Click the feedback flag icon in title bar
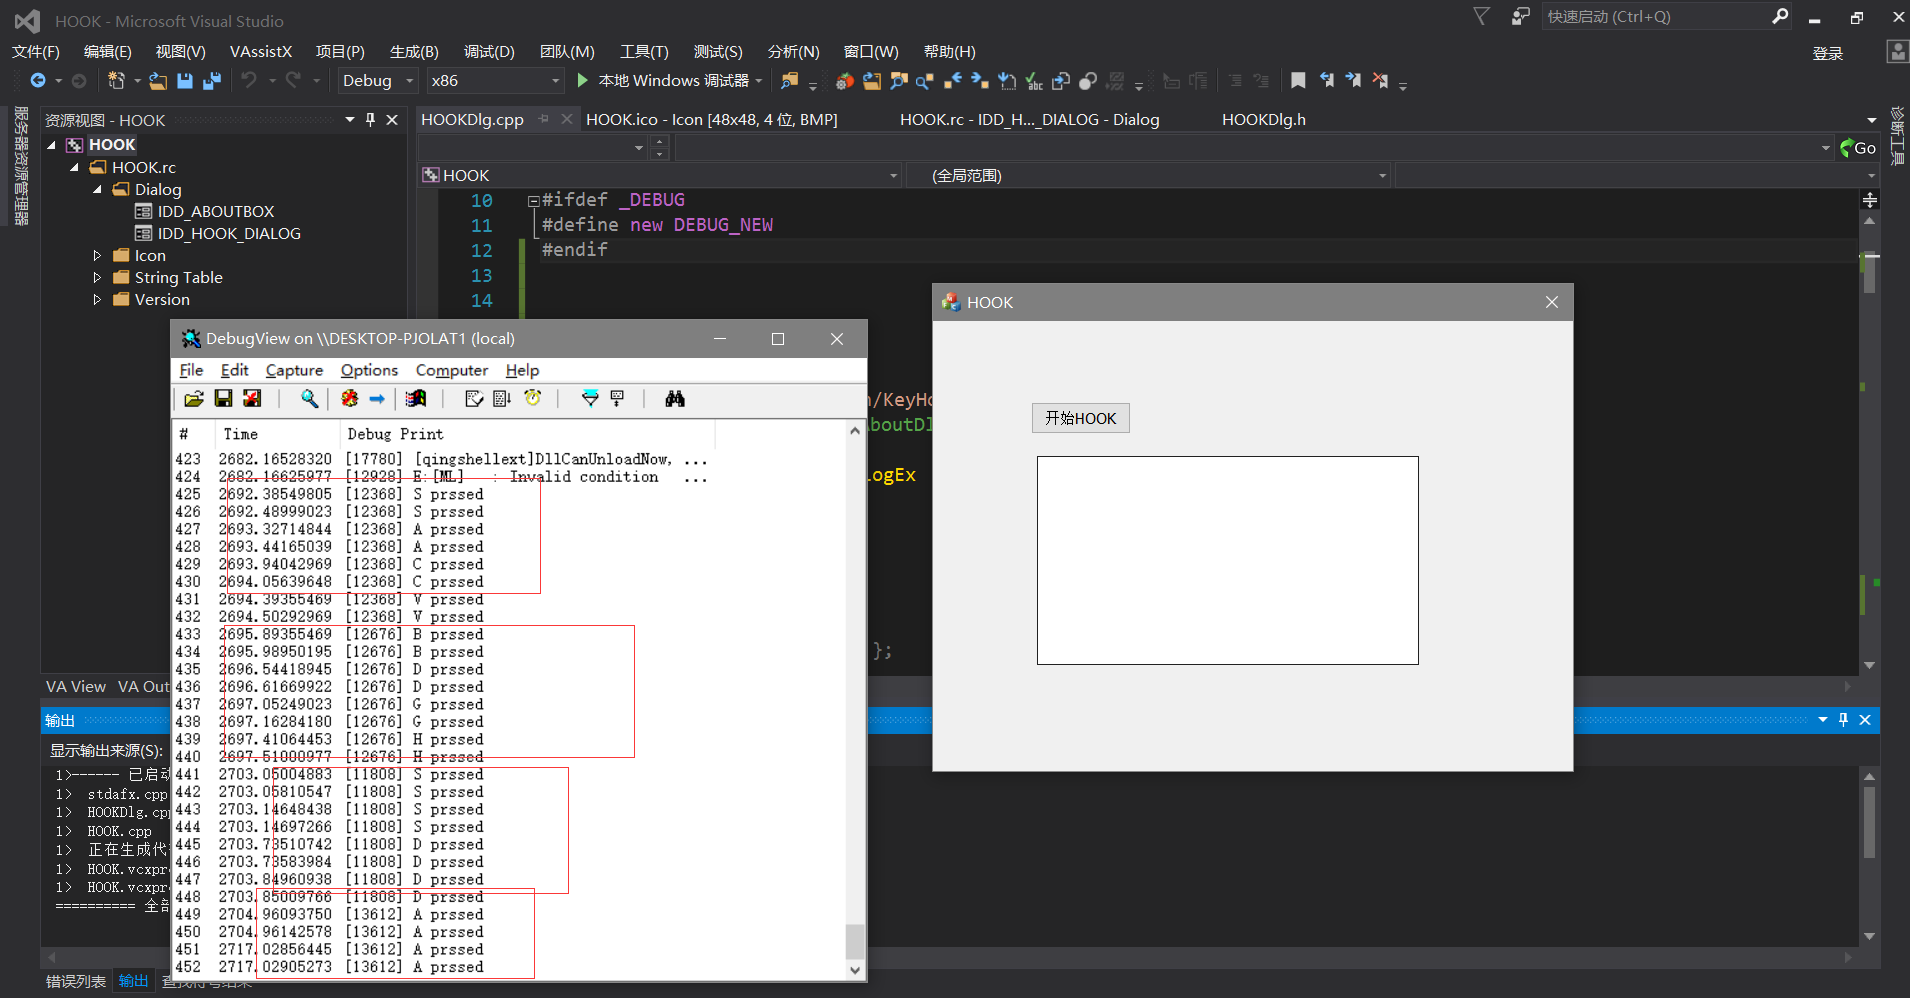Image resolution: width=1910 pixels, height=998 pixels. 1521,16
